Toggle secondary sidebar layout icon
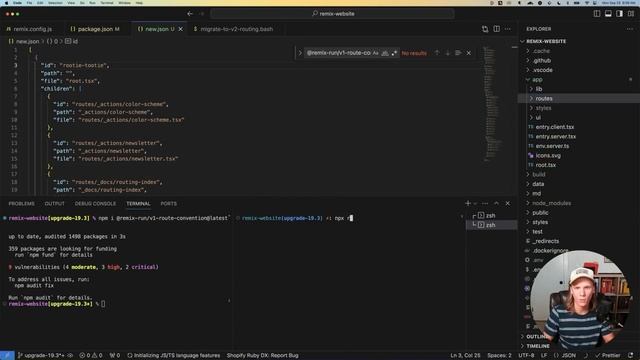The image size is (640, 360). 620,13
